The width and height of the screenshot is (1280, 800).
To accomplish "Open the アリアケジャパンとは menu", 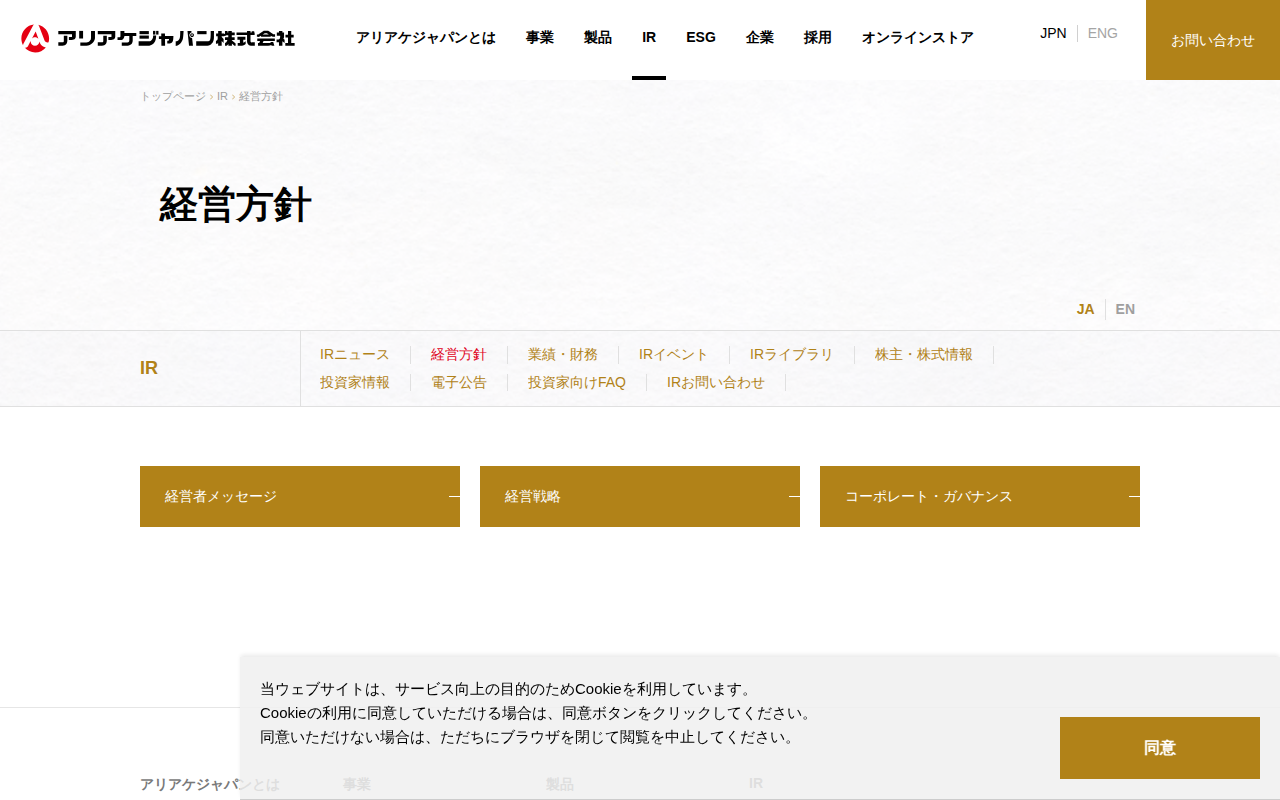I will pos(426,37).
